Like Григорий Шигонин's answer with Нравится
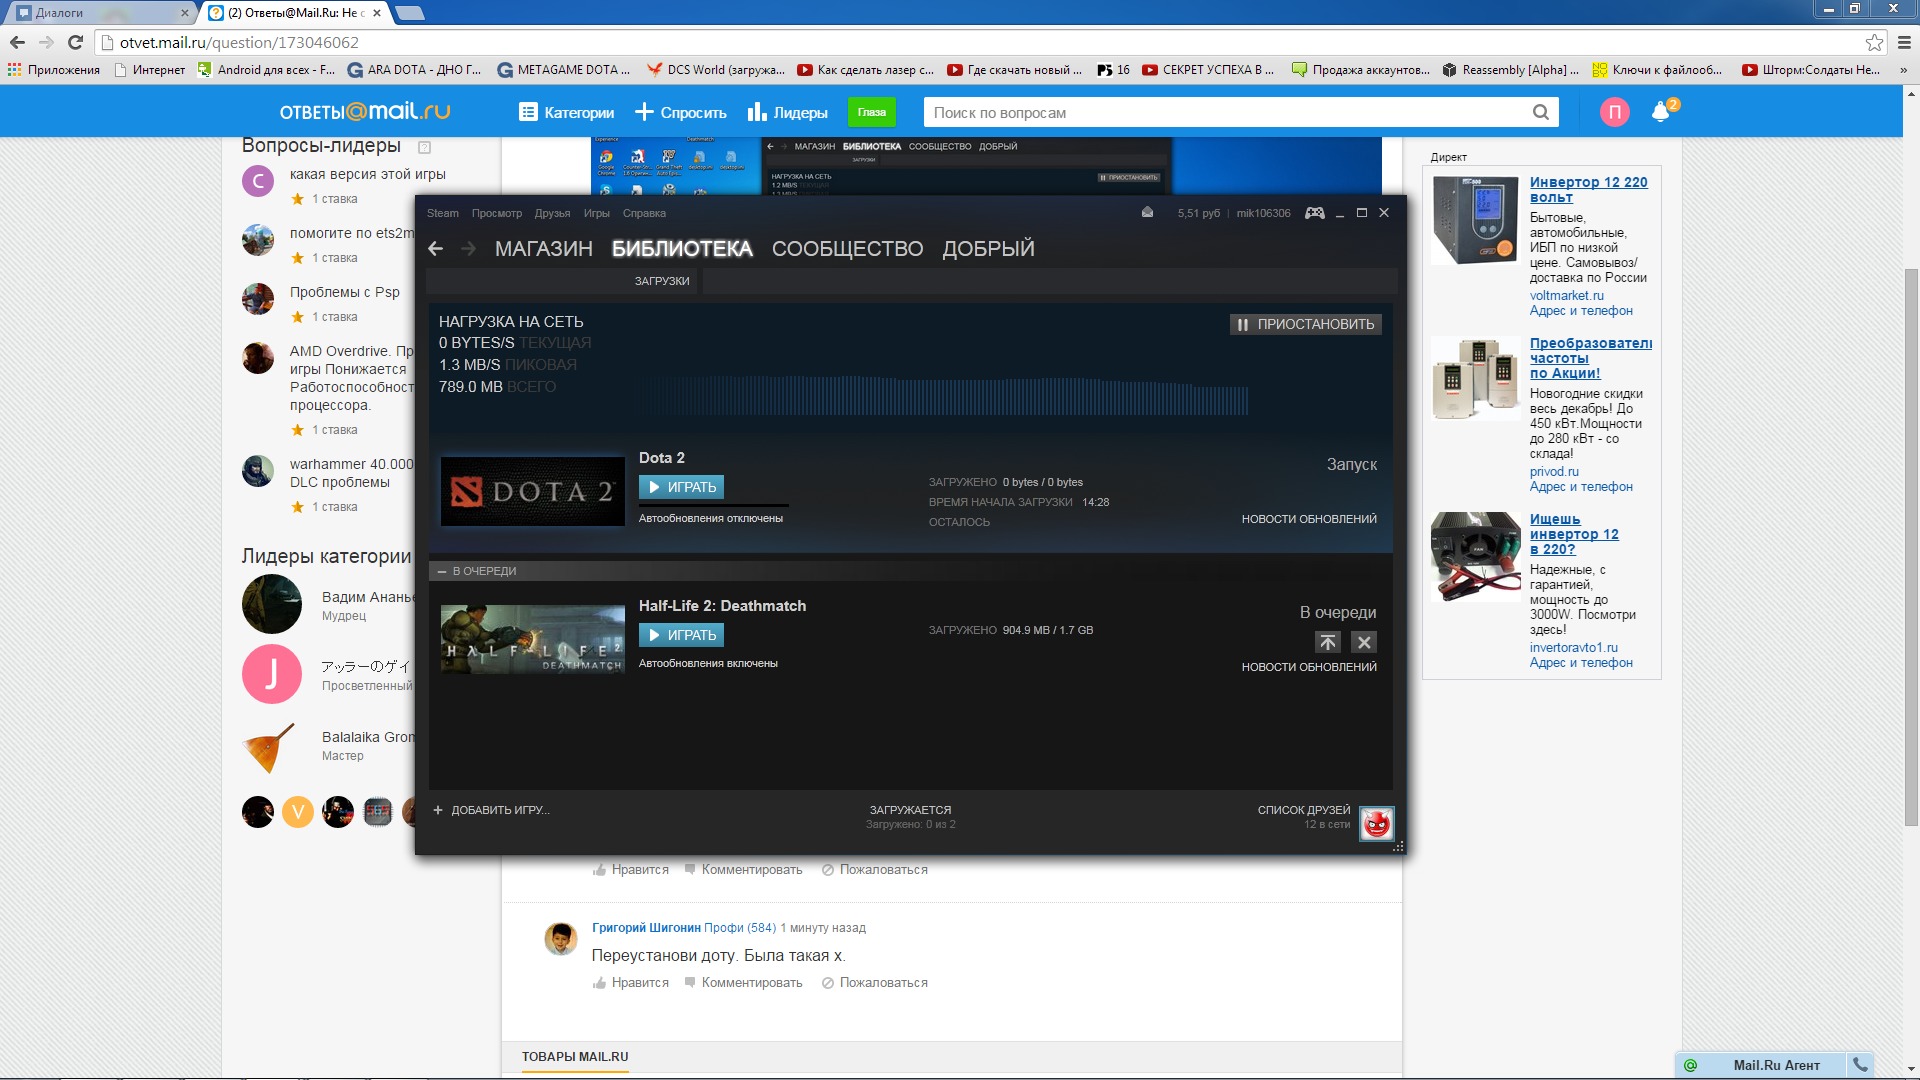The width and height of the screenshot is (1920, 1080). tap(631, 983)
